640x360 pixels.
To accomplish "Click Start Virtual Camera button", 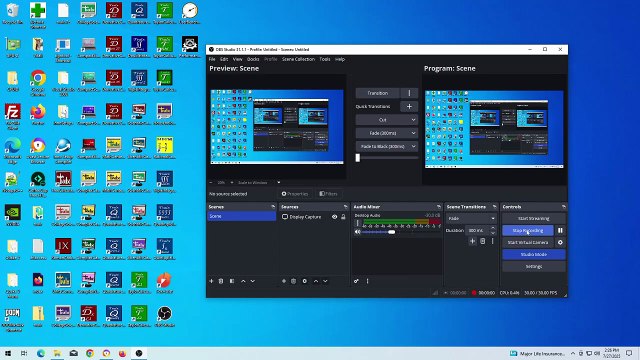I will coord(528,242).
